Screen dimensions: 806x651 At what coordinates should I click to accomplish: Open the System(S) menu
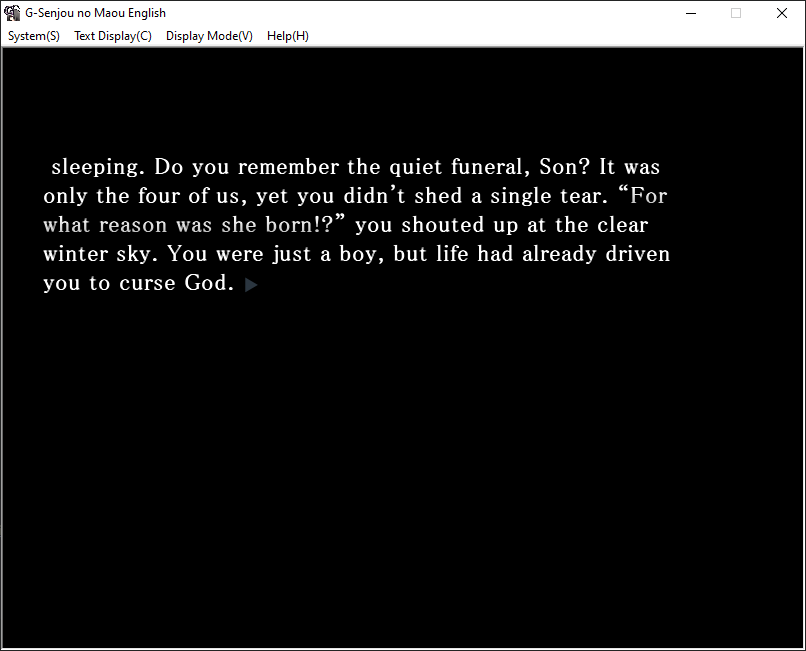pyautogui.click(x=34, y=36)
